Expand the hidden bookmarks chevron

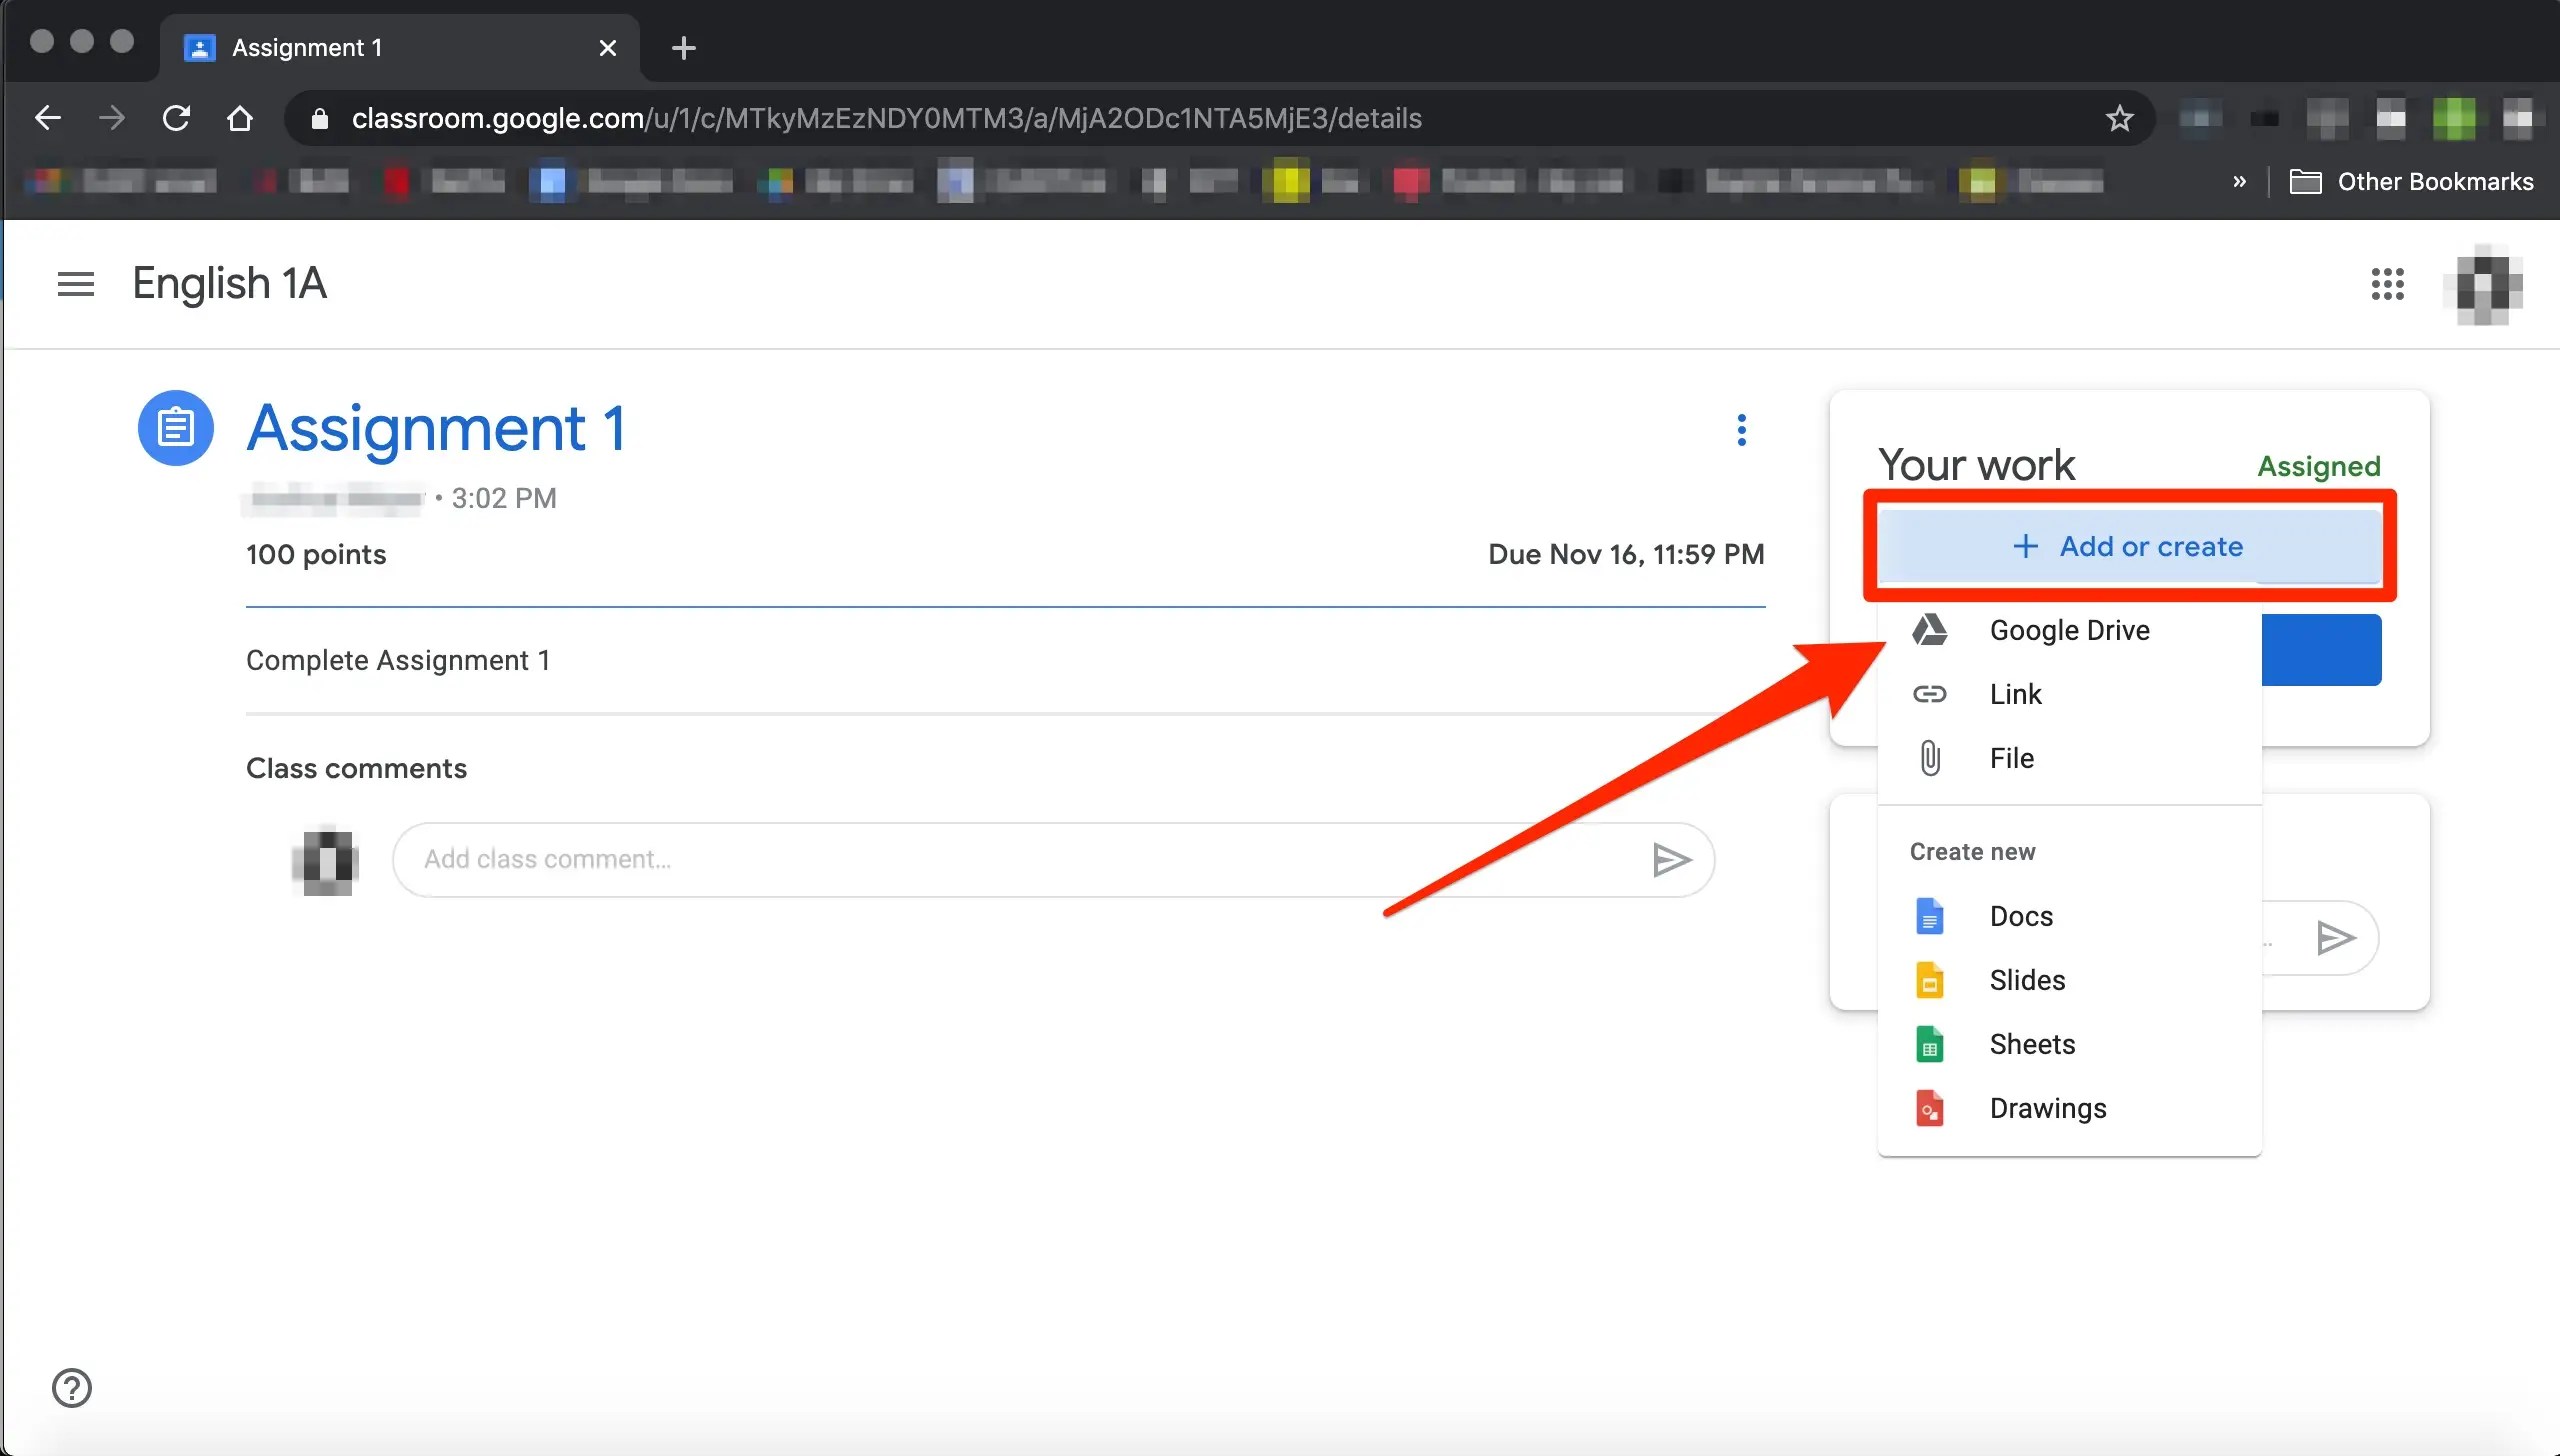pos(2239,182)
